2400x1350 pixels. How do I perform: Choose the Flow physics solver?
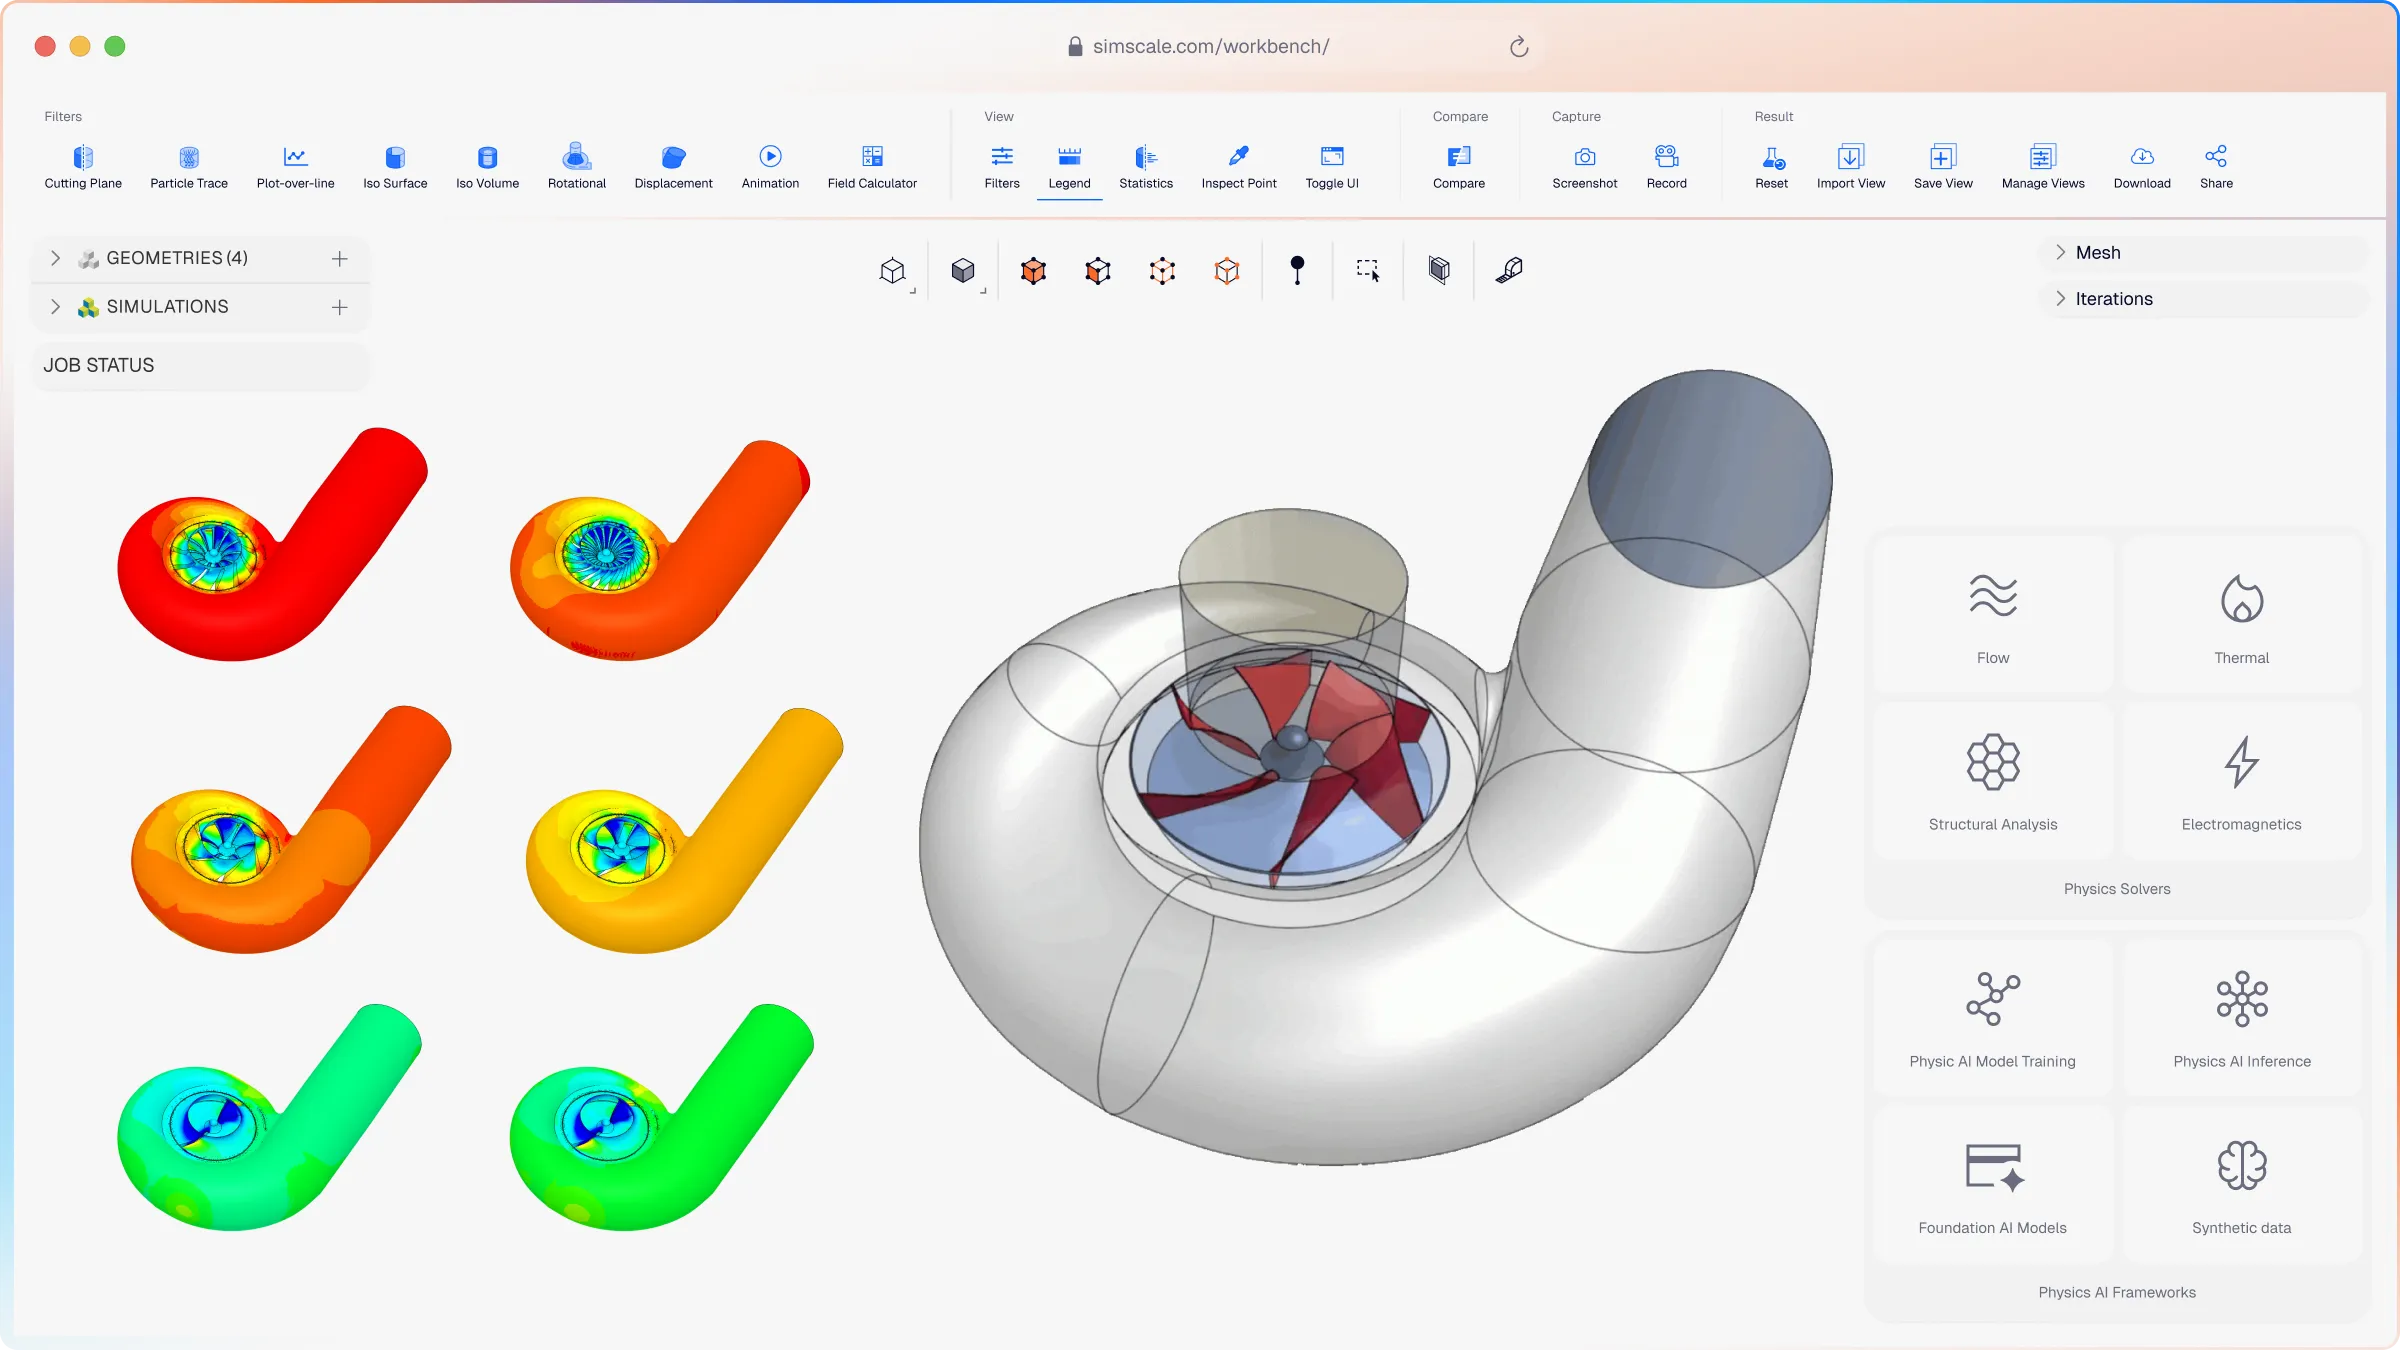[1993, 614]
